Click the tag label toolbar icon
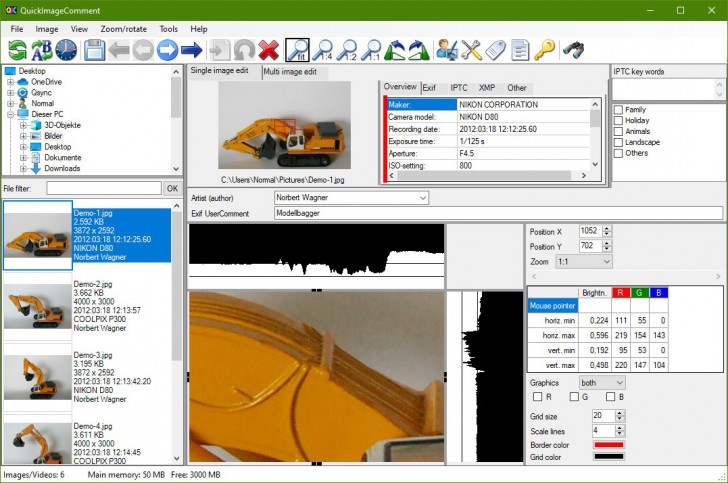The width and height of the screenshot is (728, 483). (x=495, y=50)
